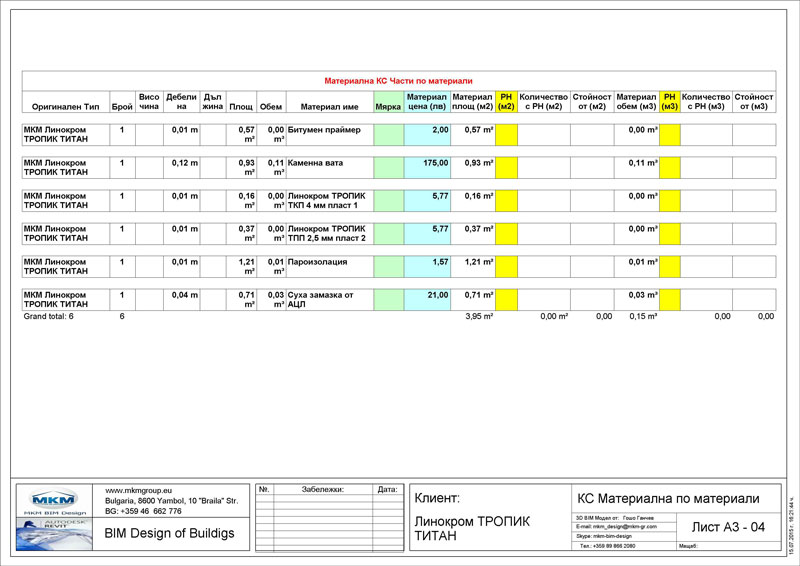Select the red title 'Материална КС Части по материали'
Image resolution: width=800 pixels, height=566 pixels.
coord(398,81)
